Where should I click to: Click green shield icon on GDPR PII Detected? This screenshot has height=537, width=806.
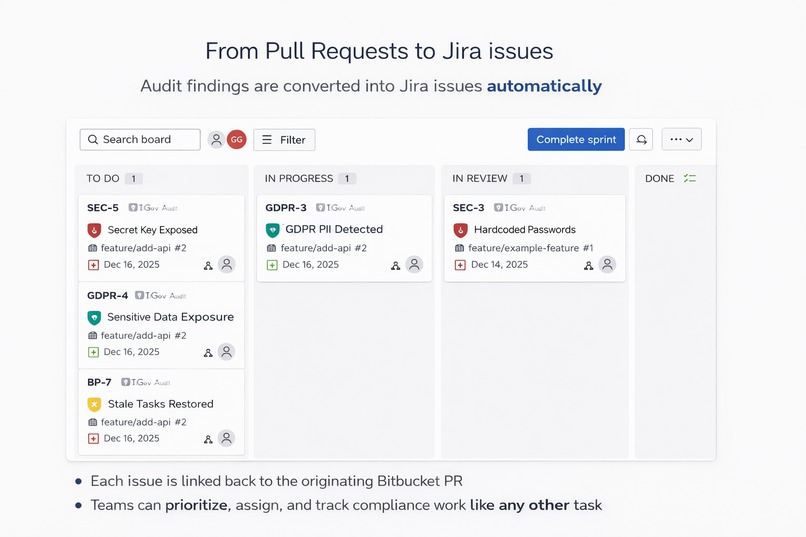click(272, 230)
